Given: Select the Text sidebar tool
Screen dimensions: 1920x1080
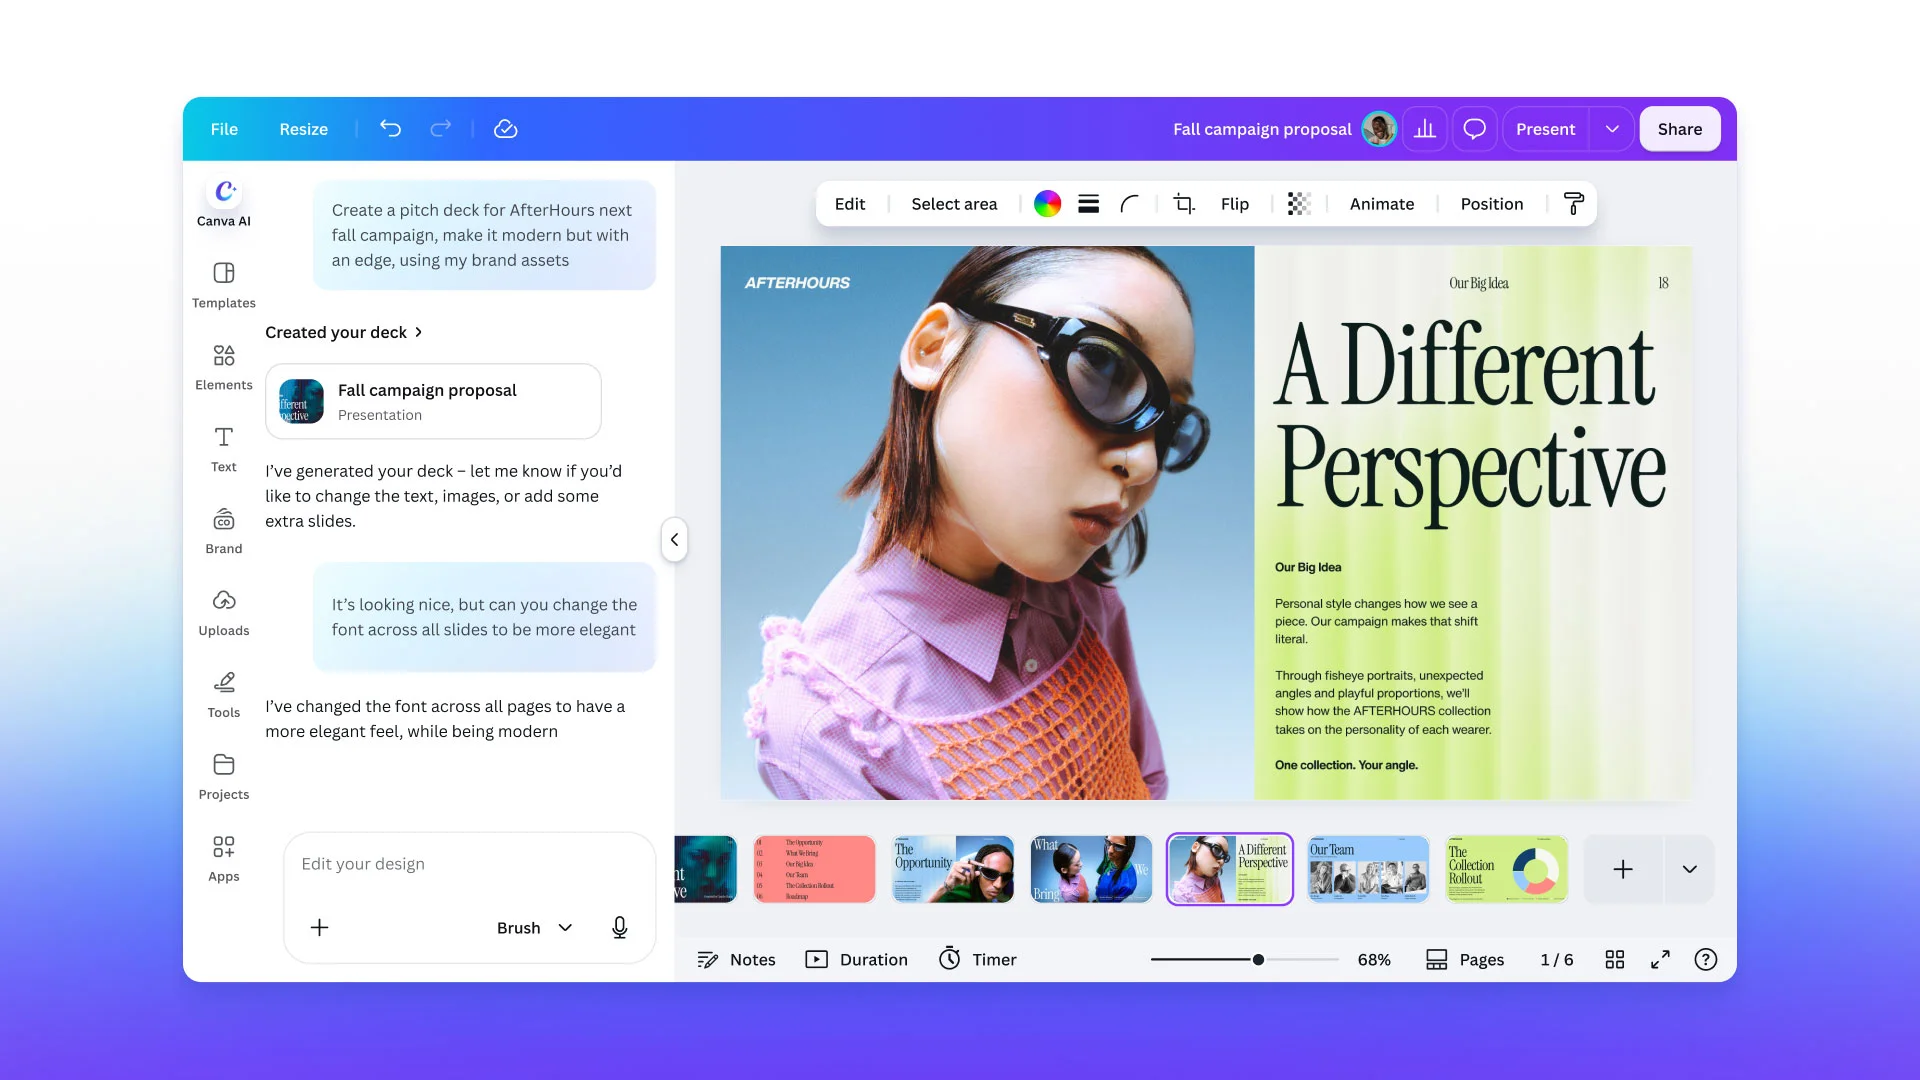Looking at the screenshot, I should coord(224,449).
